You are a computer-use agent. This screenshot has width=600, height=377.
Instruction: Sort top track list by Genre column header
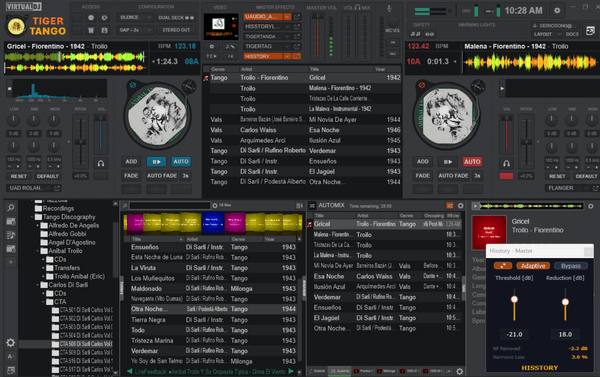click(224, 69)
